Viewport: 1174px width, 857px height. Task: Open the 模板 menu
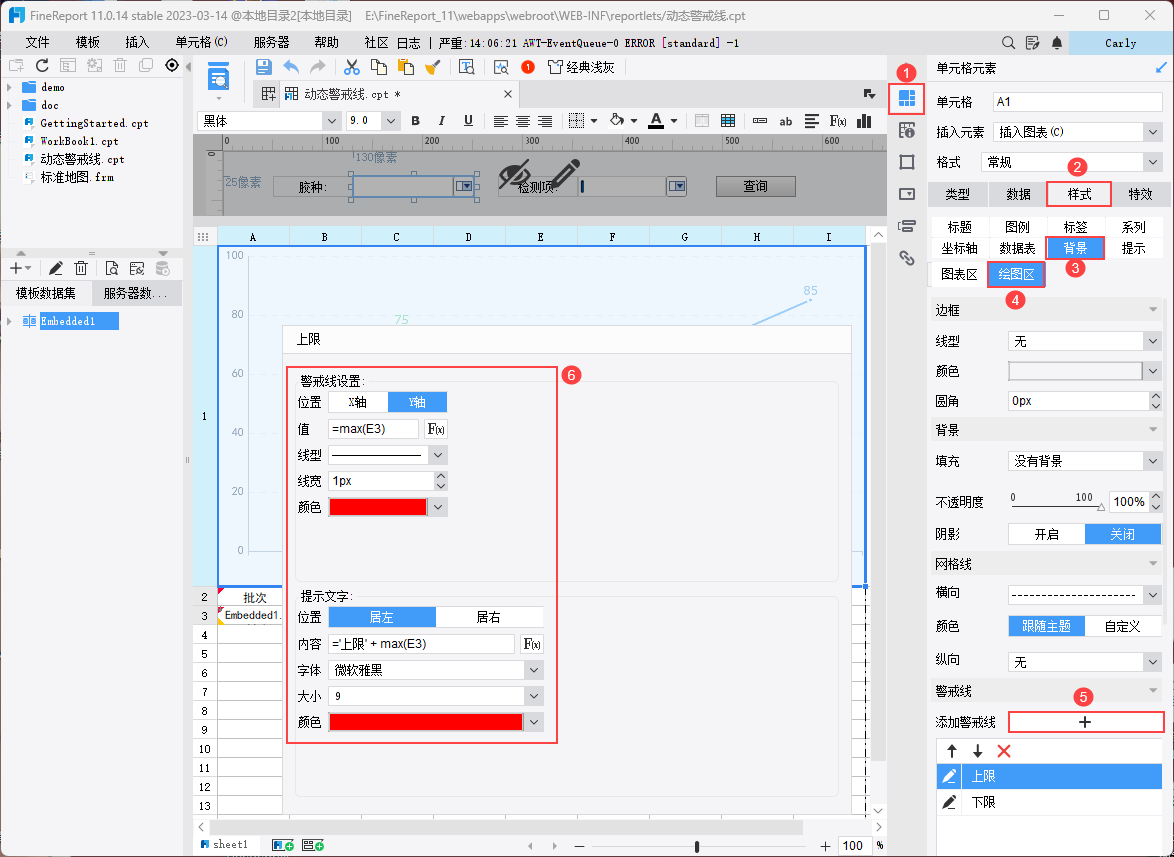click(x=88, y=43)
